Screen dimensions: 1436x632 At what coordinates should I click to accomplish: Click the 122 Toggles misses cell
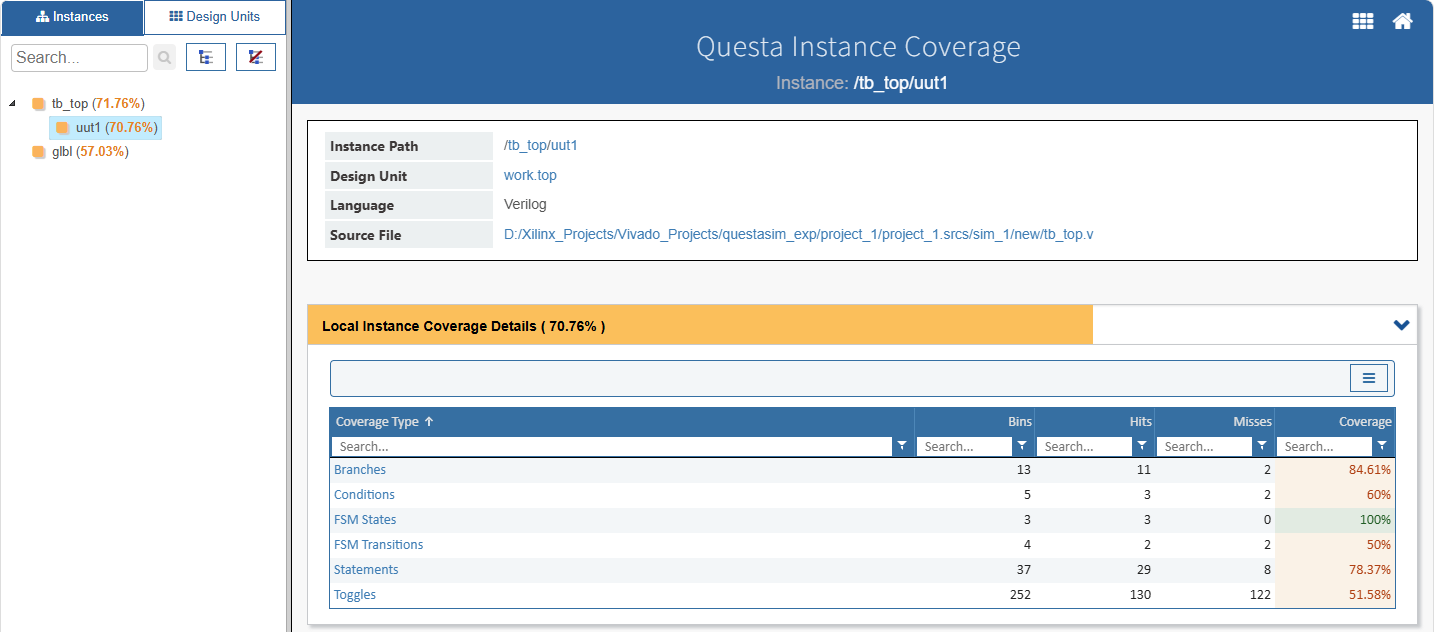click(1215, 595)
